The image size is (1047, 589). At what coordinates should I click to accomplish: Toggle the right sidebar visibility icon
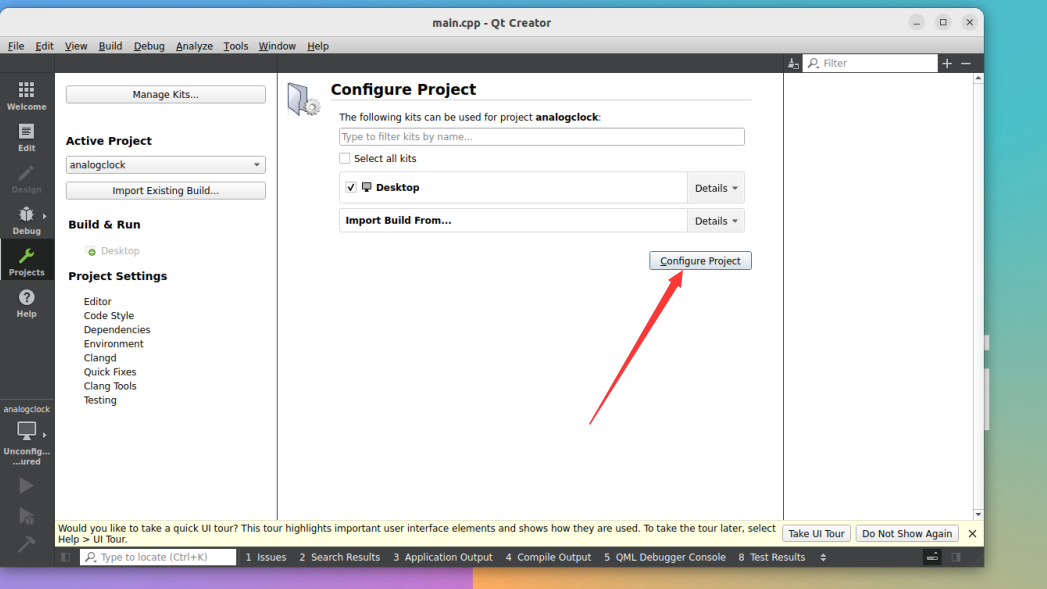pyautogui.click(x=956, y=557)
